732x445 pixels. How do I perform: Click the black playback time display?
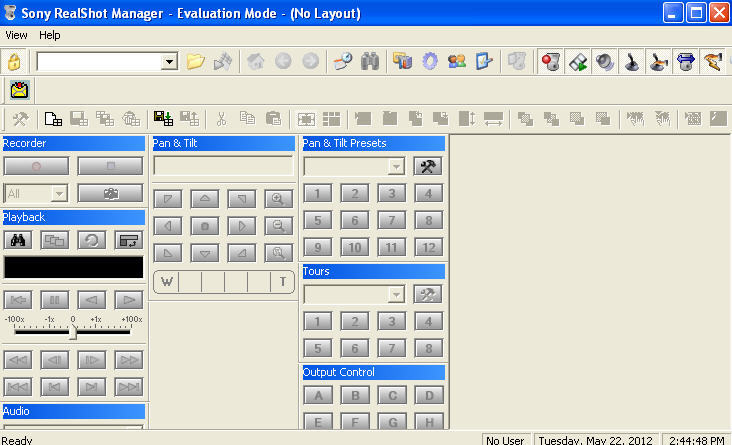click(x=74, y=267)
